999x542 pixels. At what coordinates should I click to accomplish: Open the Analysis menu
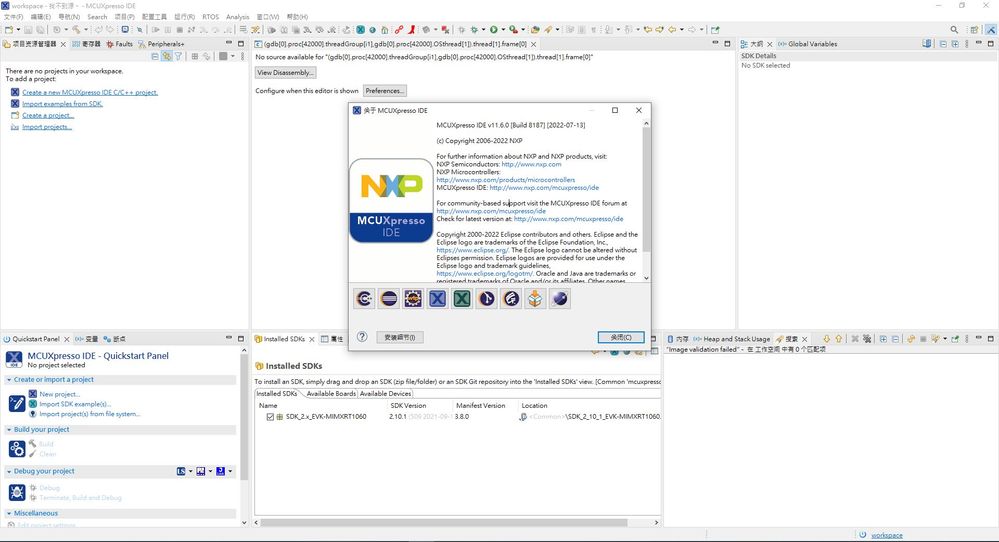(x=238, y=17)
